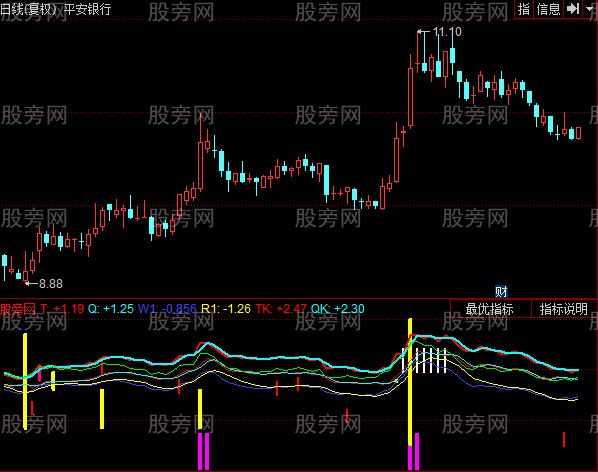Screen dimensions: 598x472
Task: Select the cyan QK indicator value
Action: point(338,308)
